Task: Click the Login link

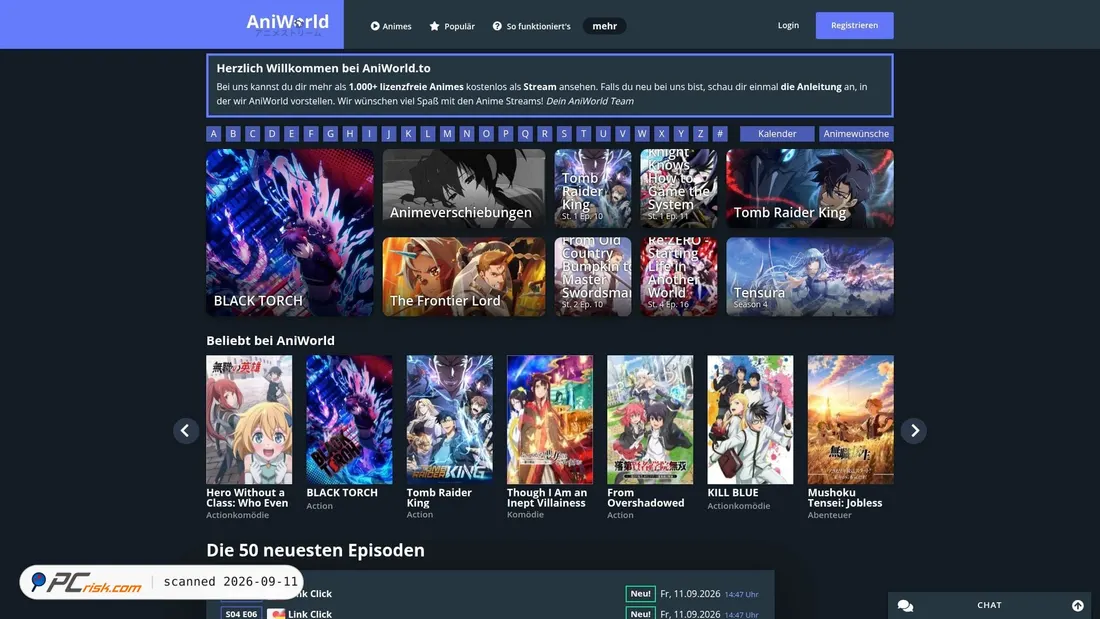Action: point(788,25)
